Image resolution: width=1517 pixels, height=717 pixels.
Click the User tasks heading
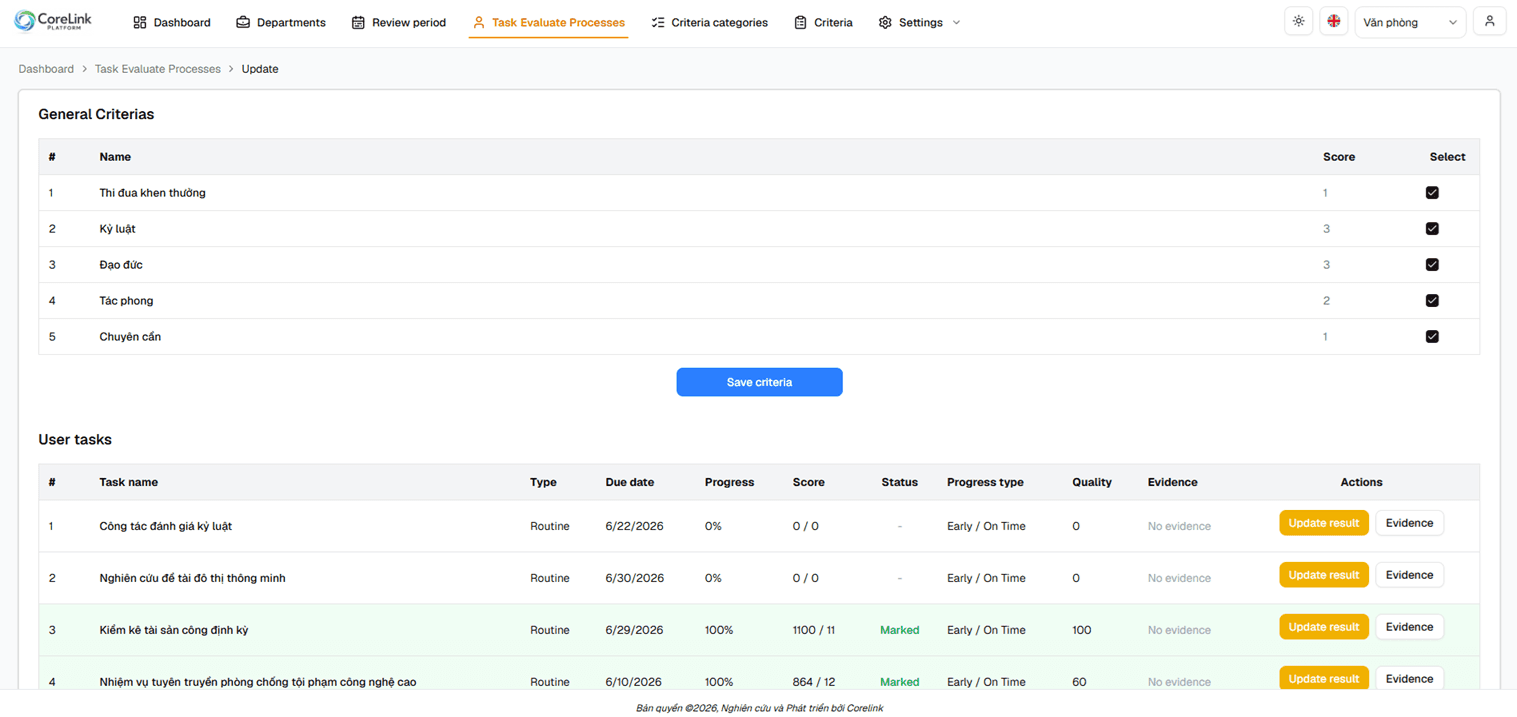(x=75, y=439)
